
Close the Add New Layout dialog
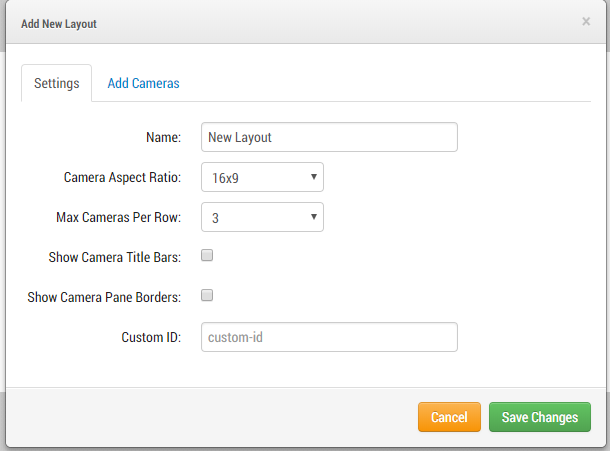(x=586, y=21)
